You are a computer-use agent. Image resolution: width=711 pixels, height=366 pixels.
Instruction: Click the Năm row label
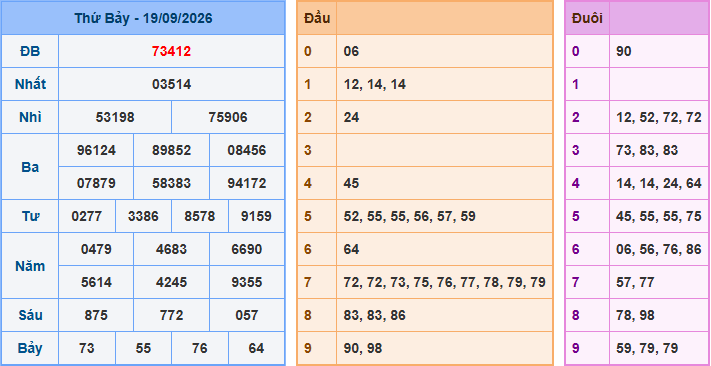tap(30, 266)
